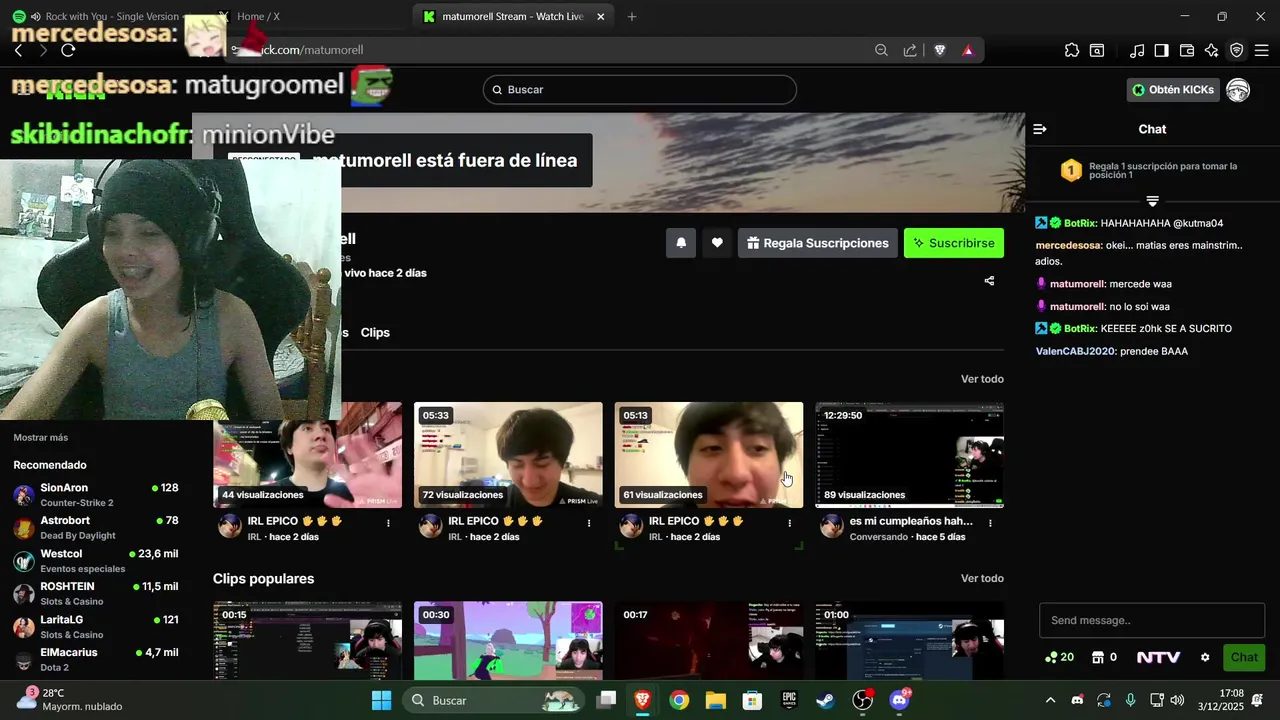Image resolution: width=1280 pixels, height=720 pixels.
Task: Open OBS Studio from the taskbar
Action: [x=862, y=700]
